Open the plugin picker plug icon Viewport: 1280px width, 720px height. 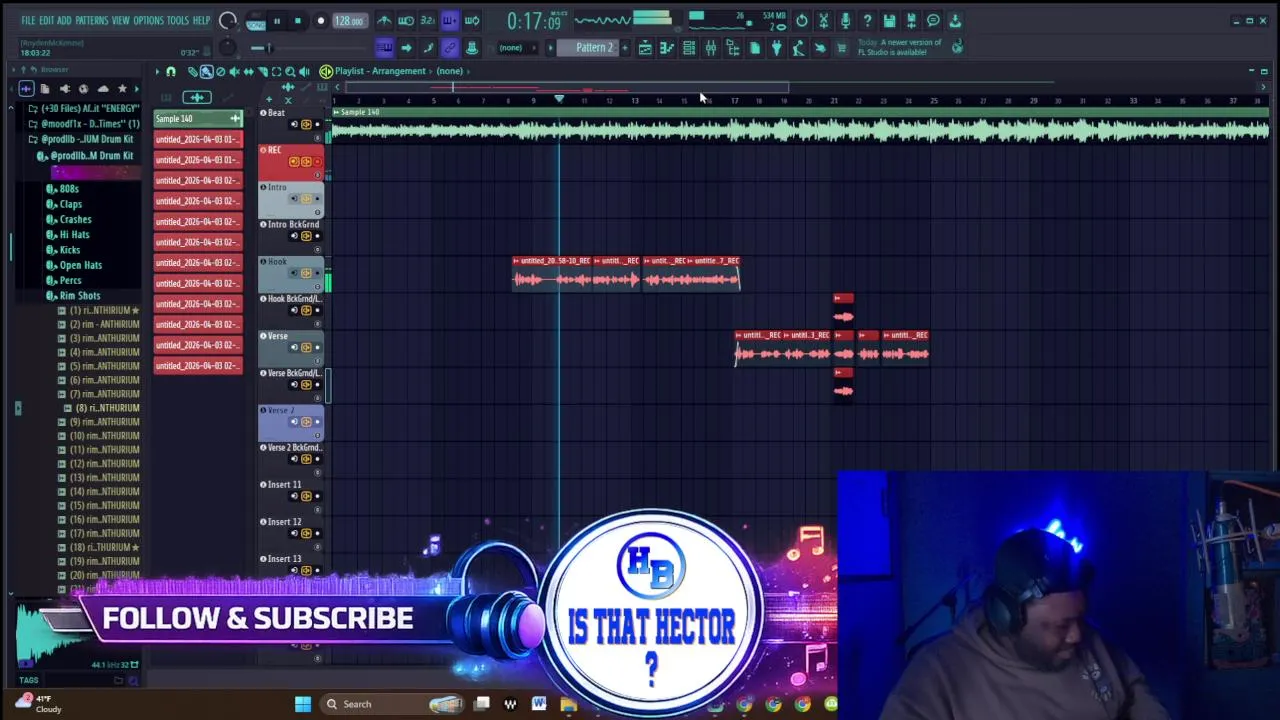(x=776, y=48)
